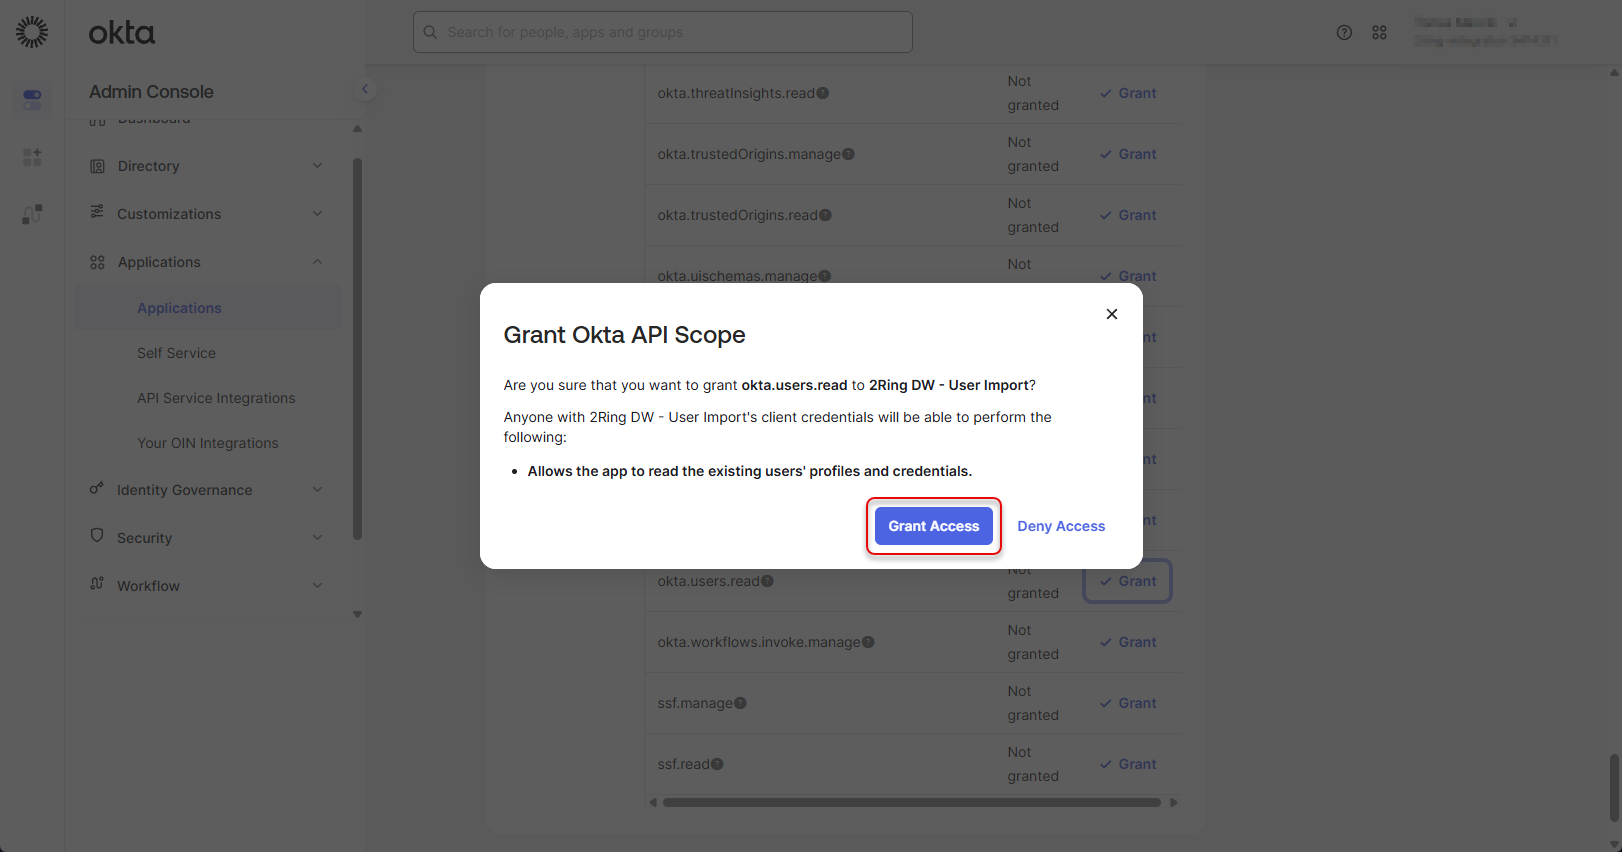The image size is (1622, 852).
Task: Open API Service Integrations page
Action: click(x=216, y=397)
